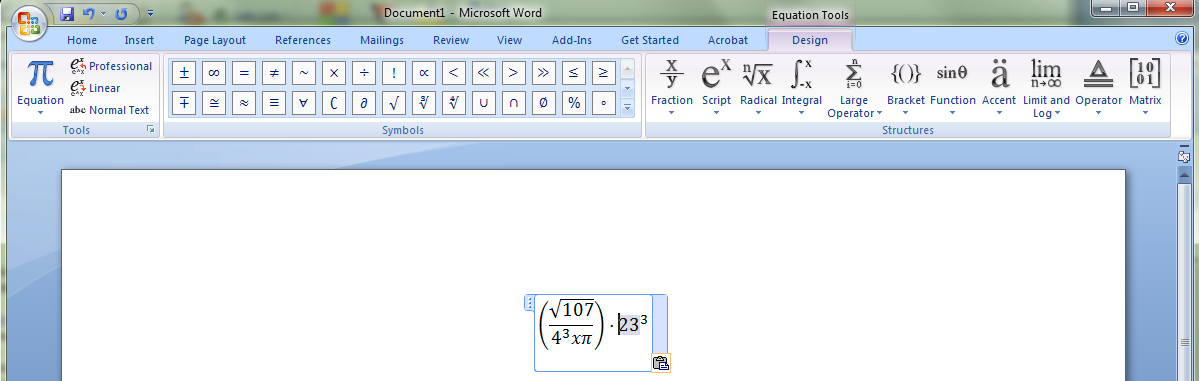Insert the degree symbol
This screenshot has width=1199, height=381.
(603, 103)
